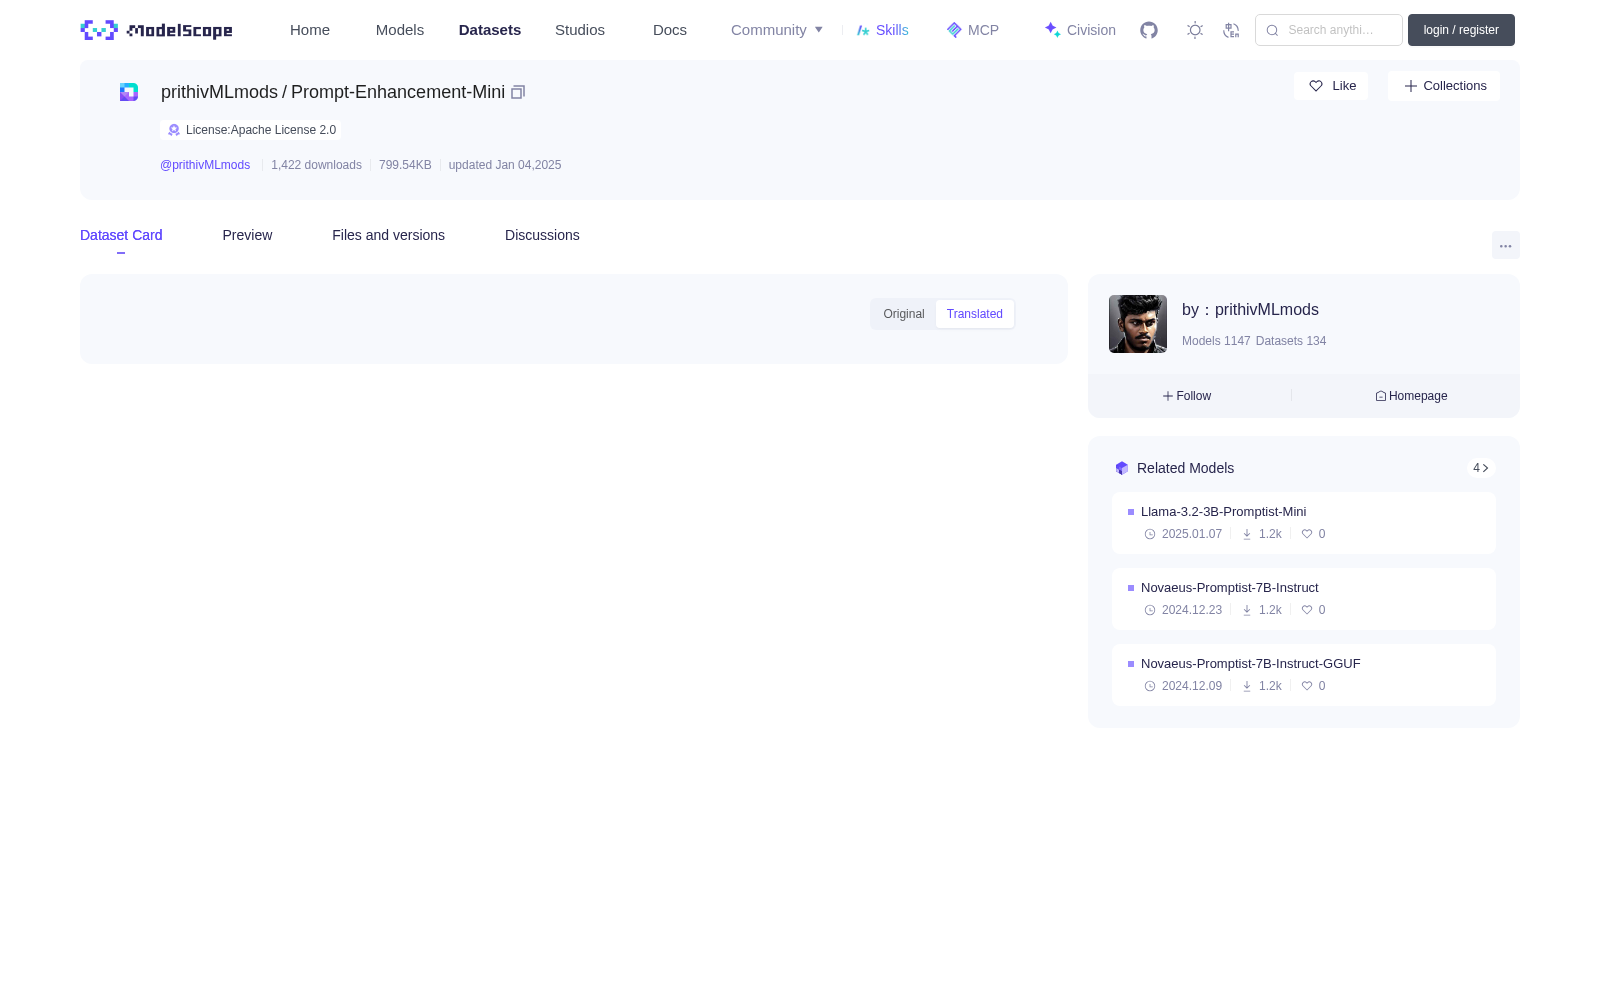Click the Civision sparkle icon
Screen dimensions: 1600x1000
click(1052, 30)
